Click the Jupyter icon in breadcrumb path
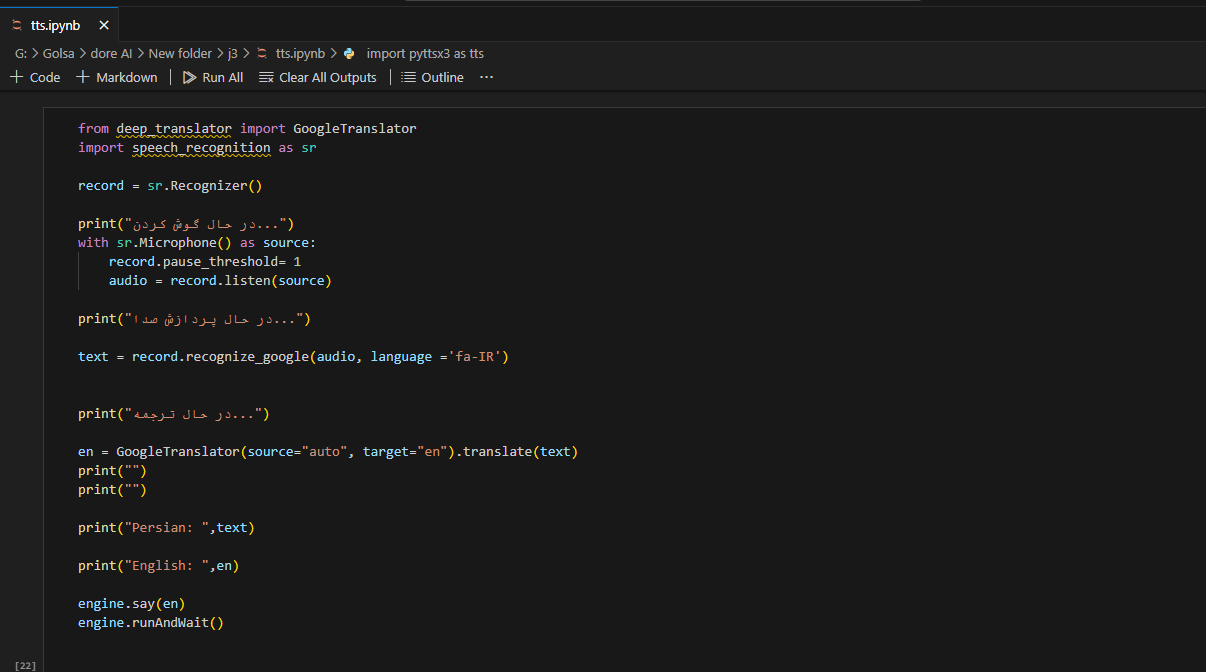 262,53
